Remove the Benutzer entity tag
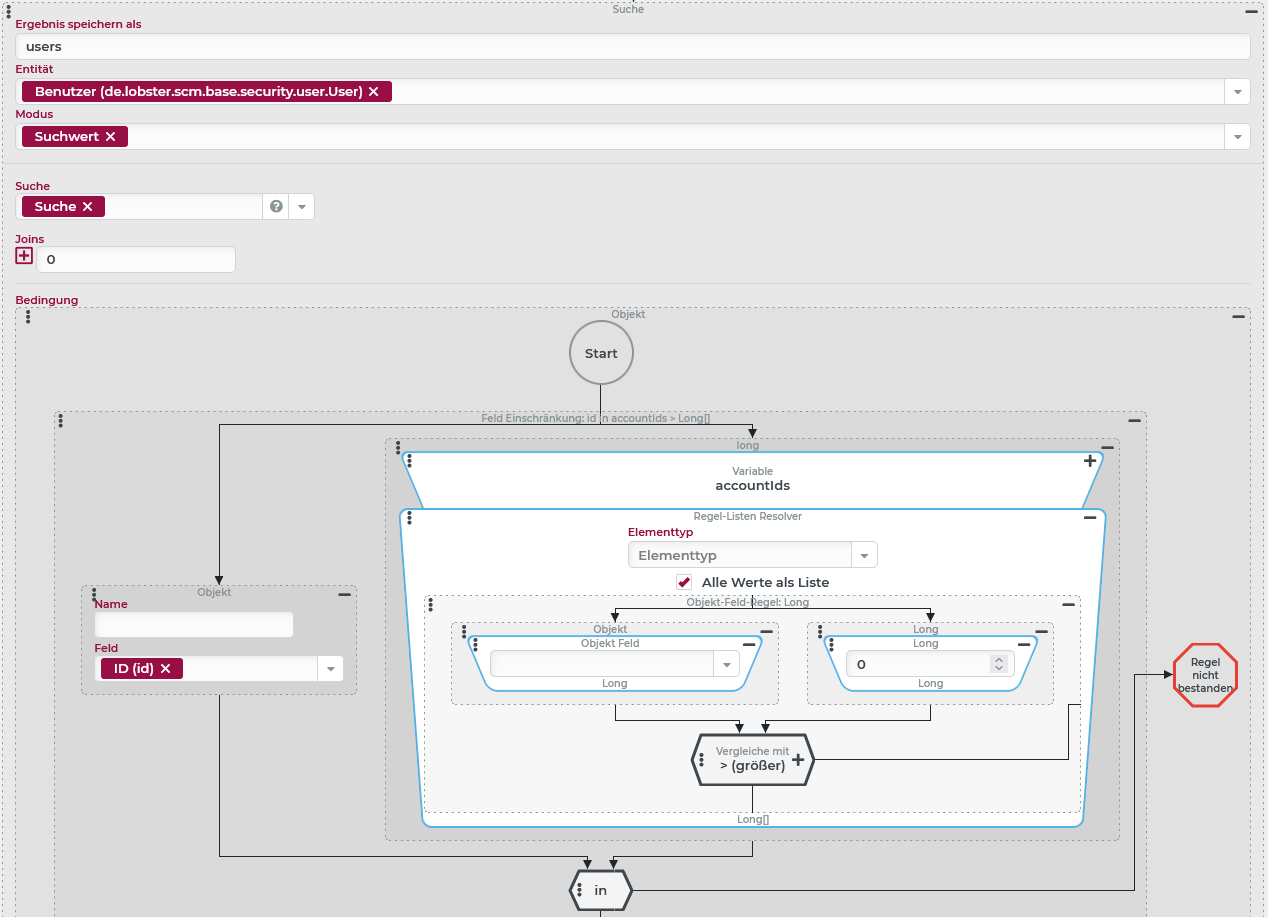Image resolution: width=1268 pixels, height=917 pixels. pos(374,92)
